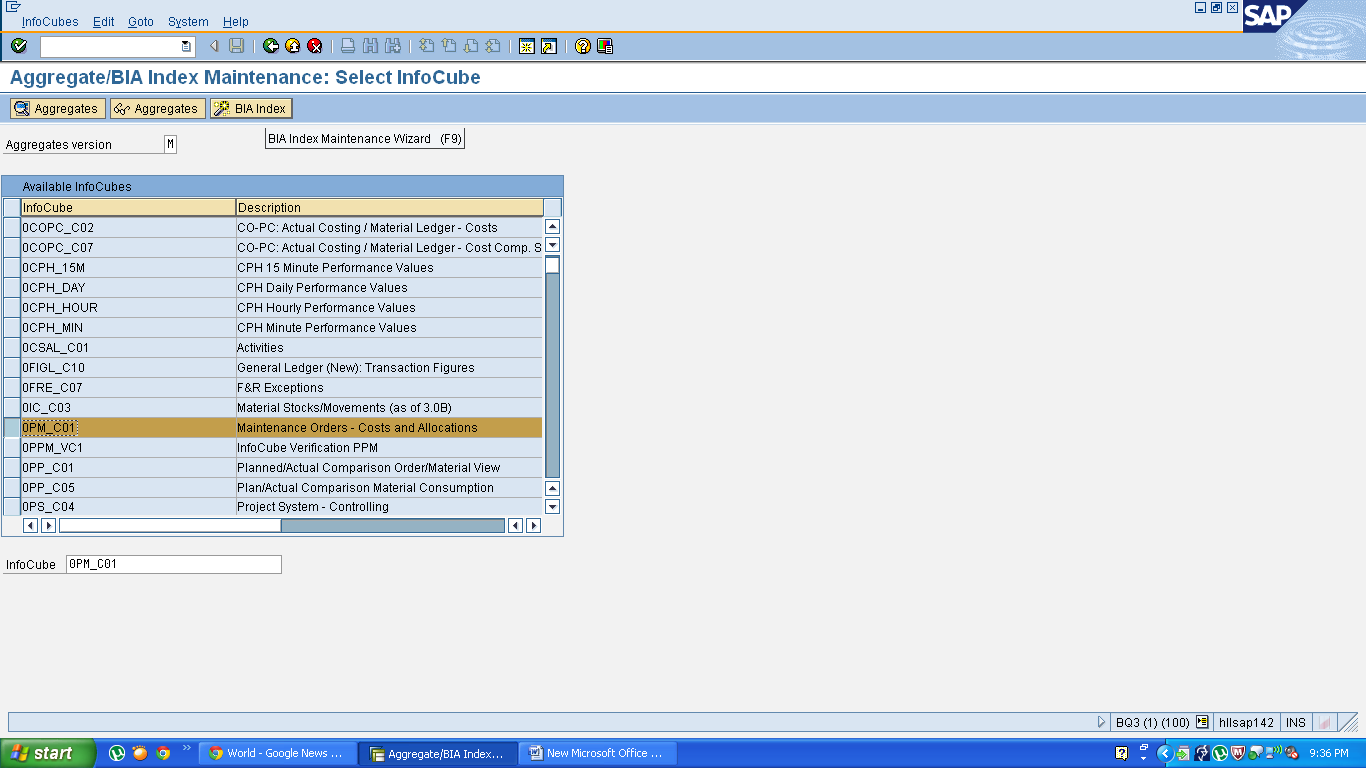Click the uTorrent quick launch icon

click(x=117, y=753)
